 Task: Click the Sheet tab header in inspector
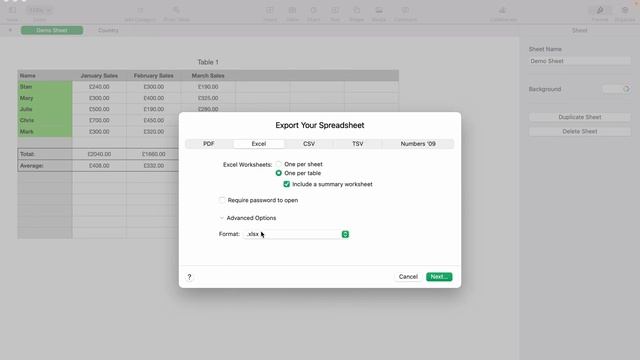click(580, 30)
